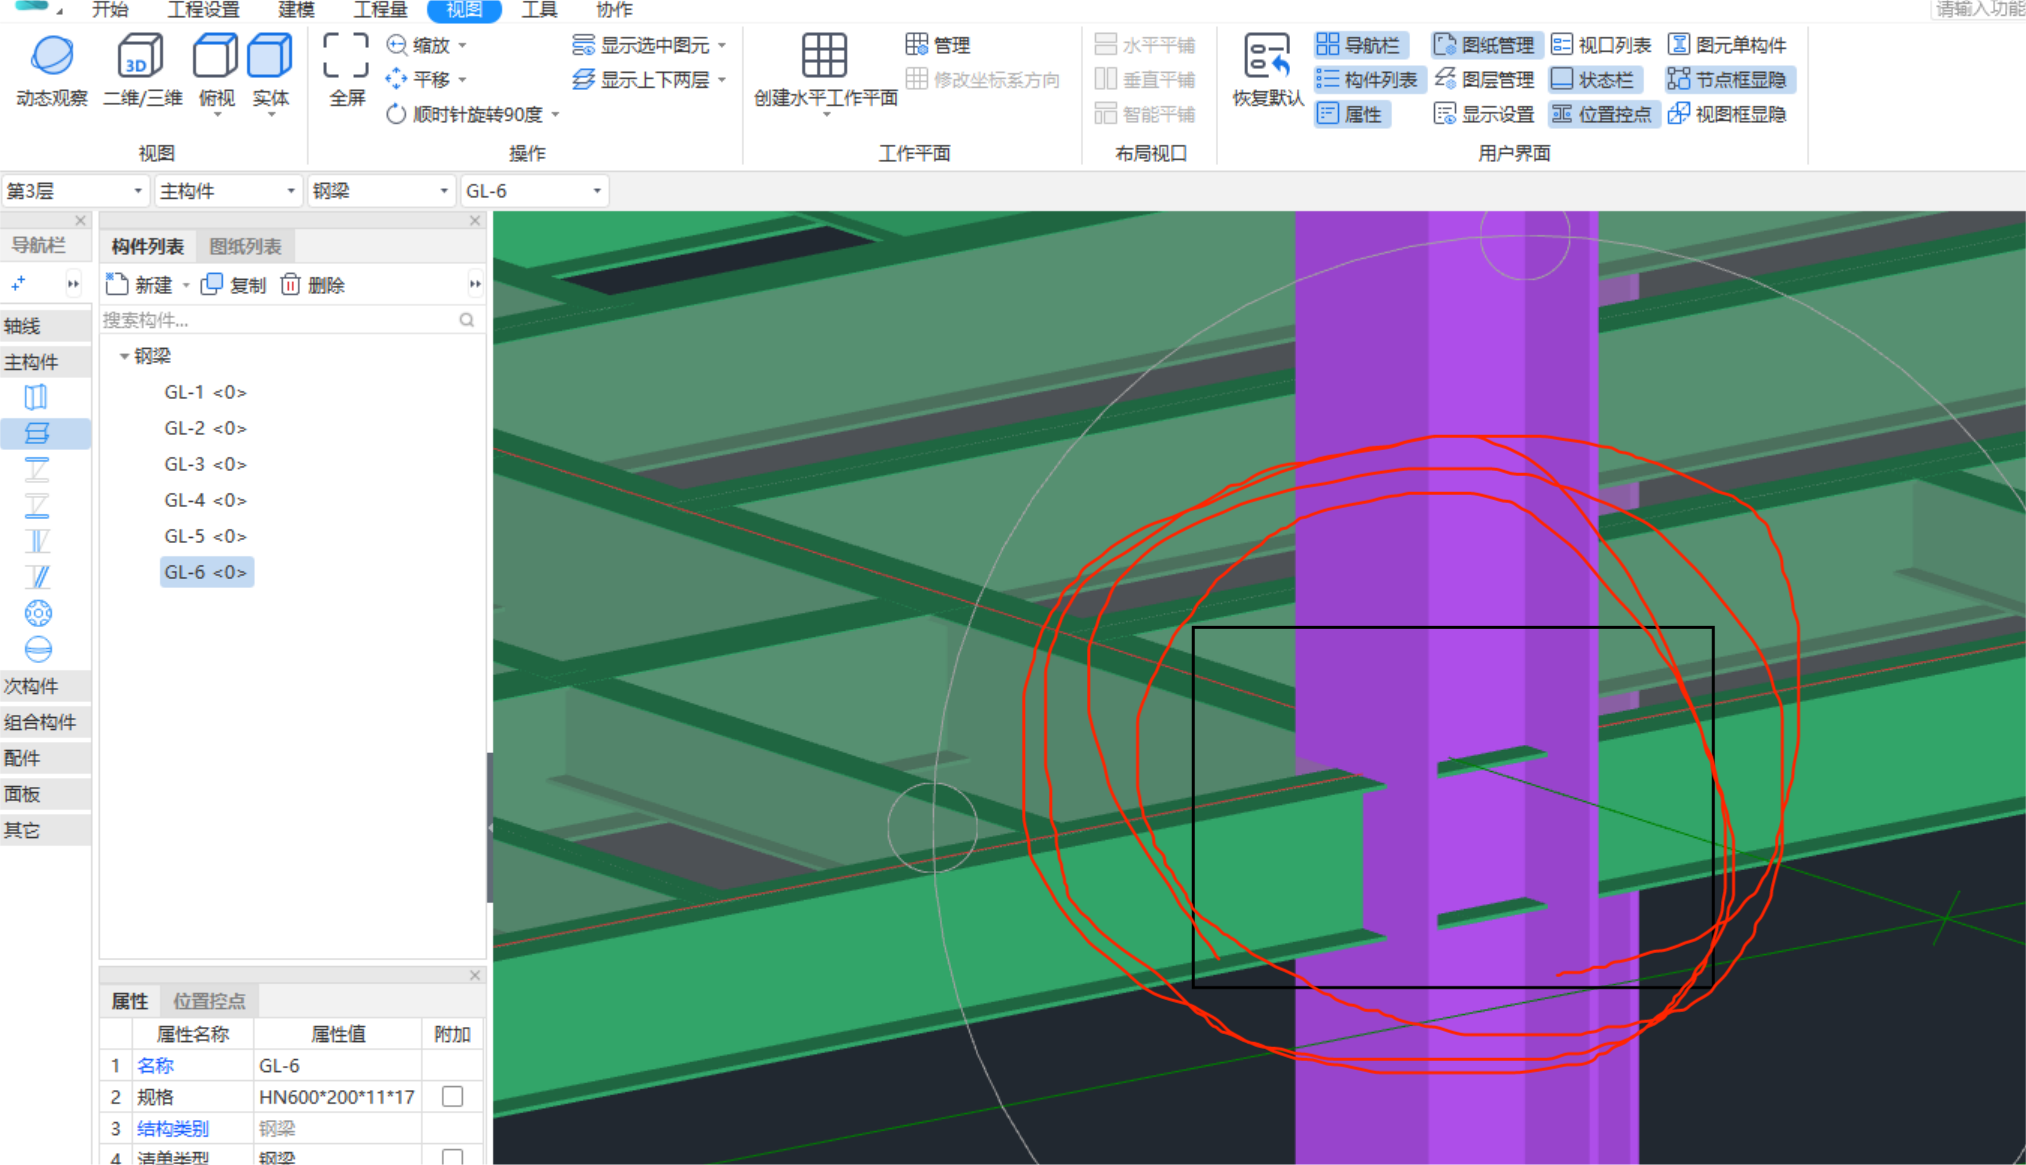This screenshot has width=2026, height=1165.
Task: Select GL-3 in component list
Action: [205, 464]
